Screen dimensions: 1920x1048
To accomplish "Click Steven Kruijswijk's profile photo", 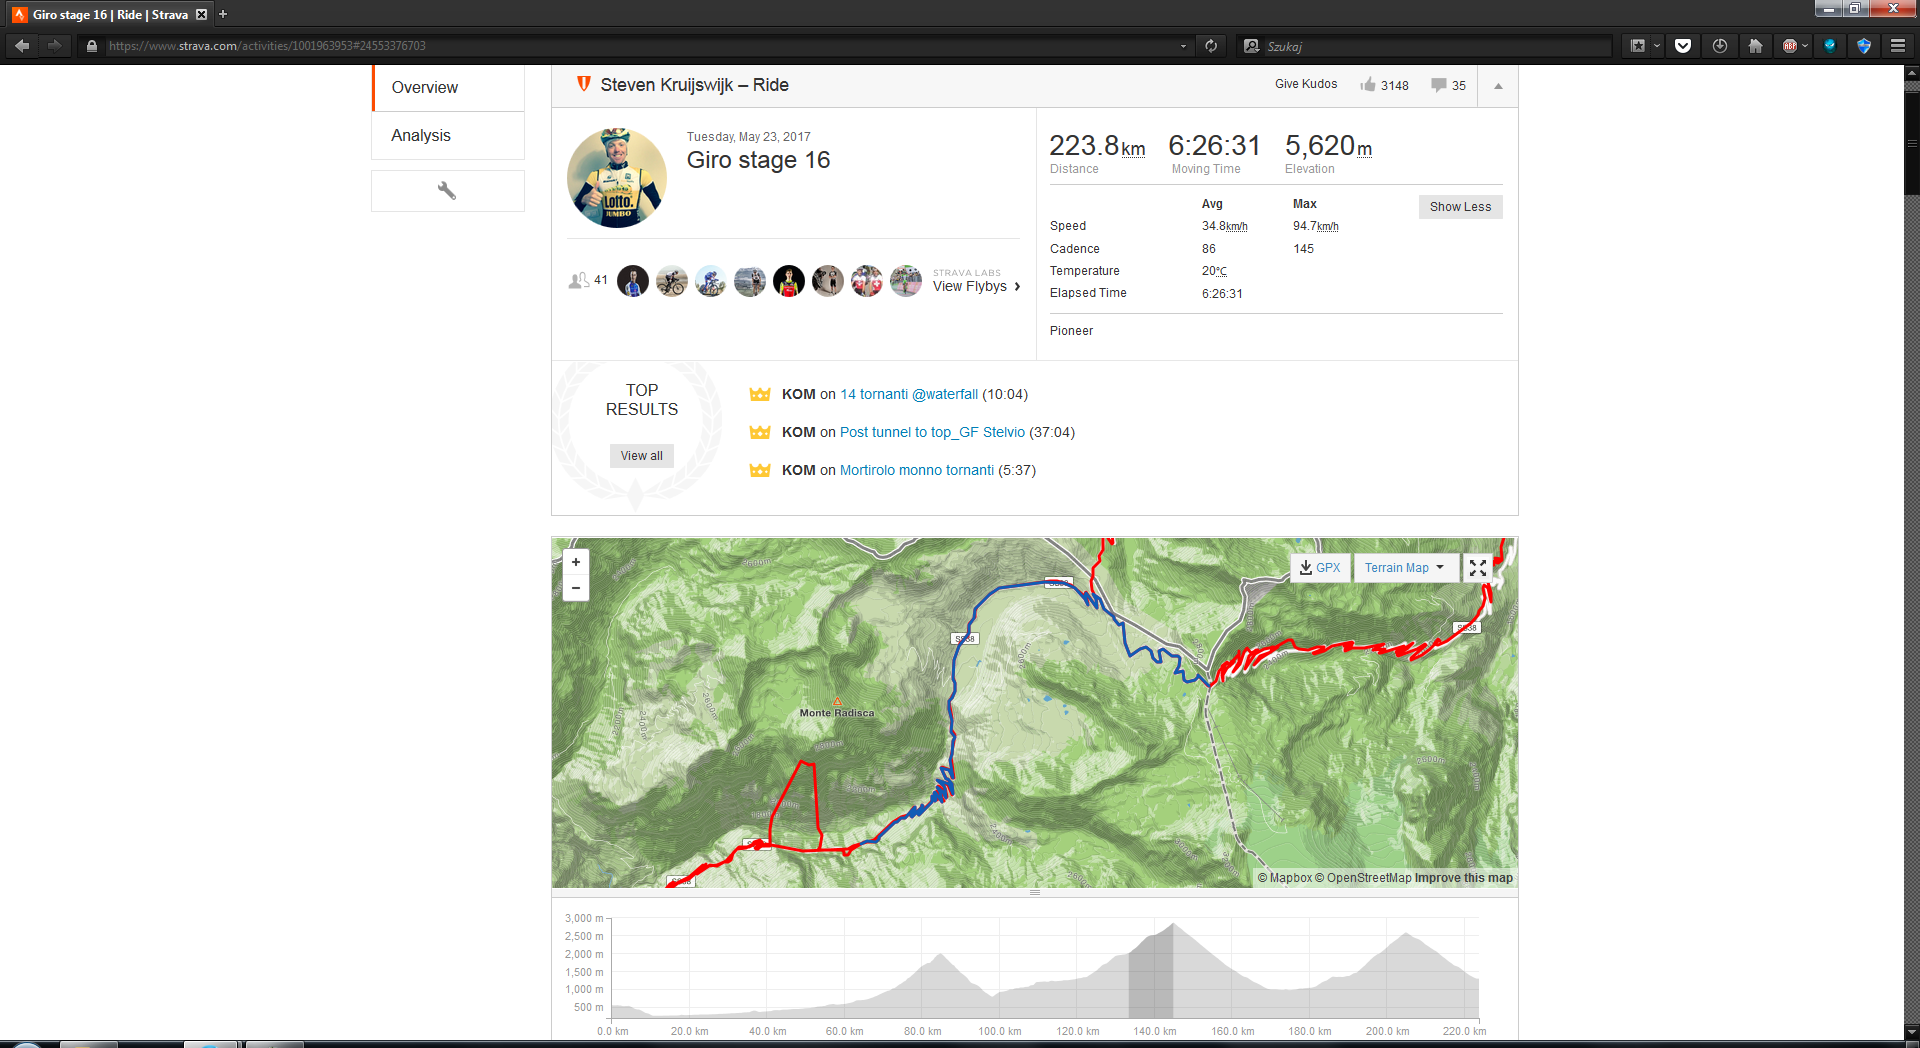I will (x=617, y=178).
